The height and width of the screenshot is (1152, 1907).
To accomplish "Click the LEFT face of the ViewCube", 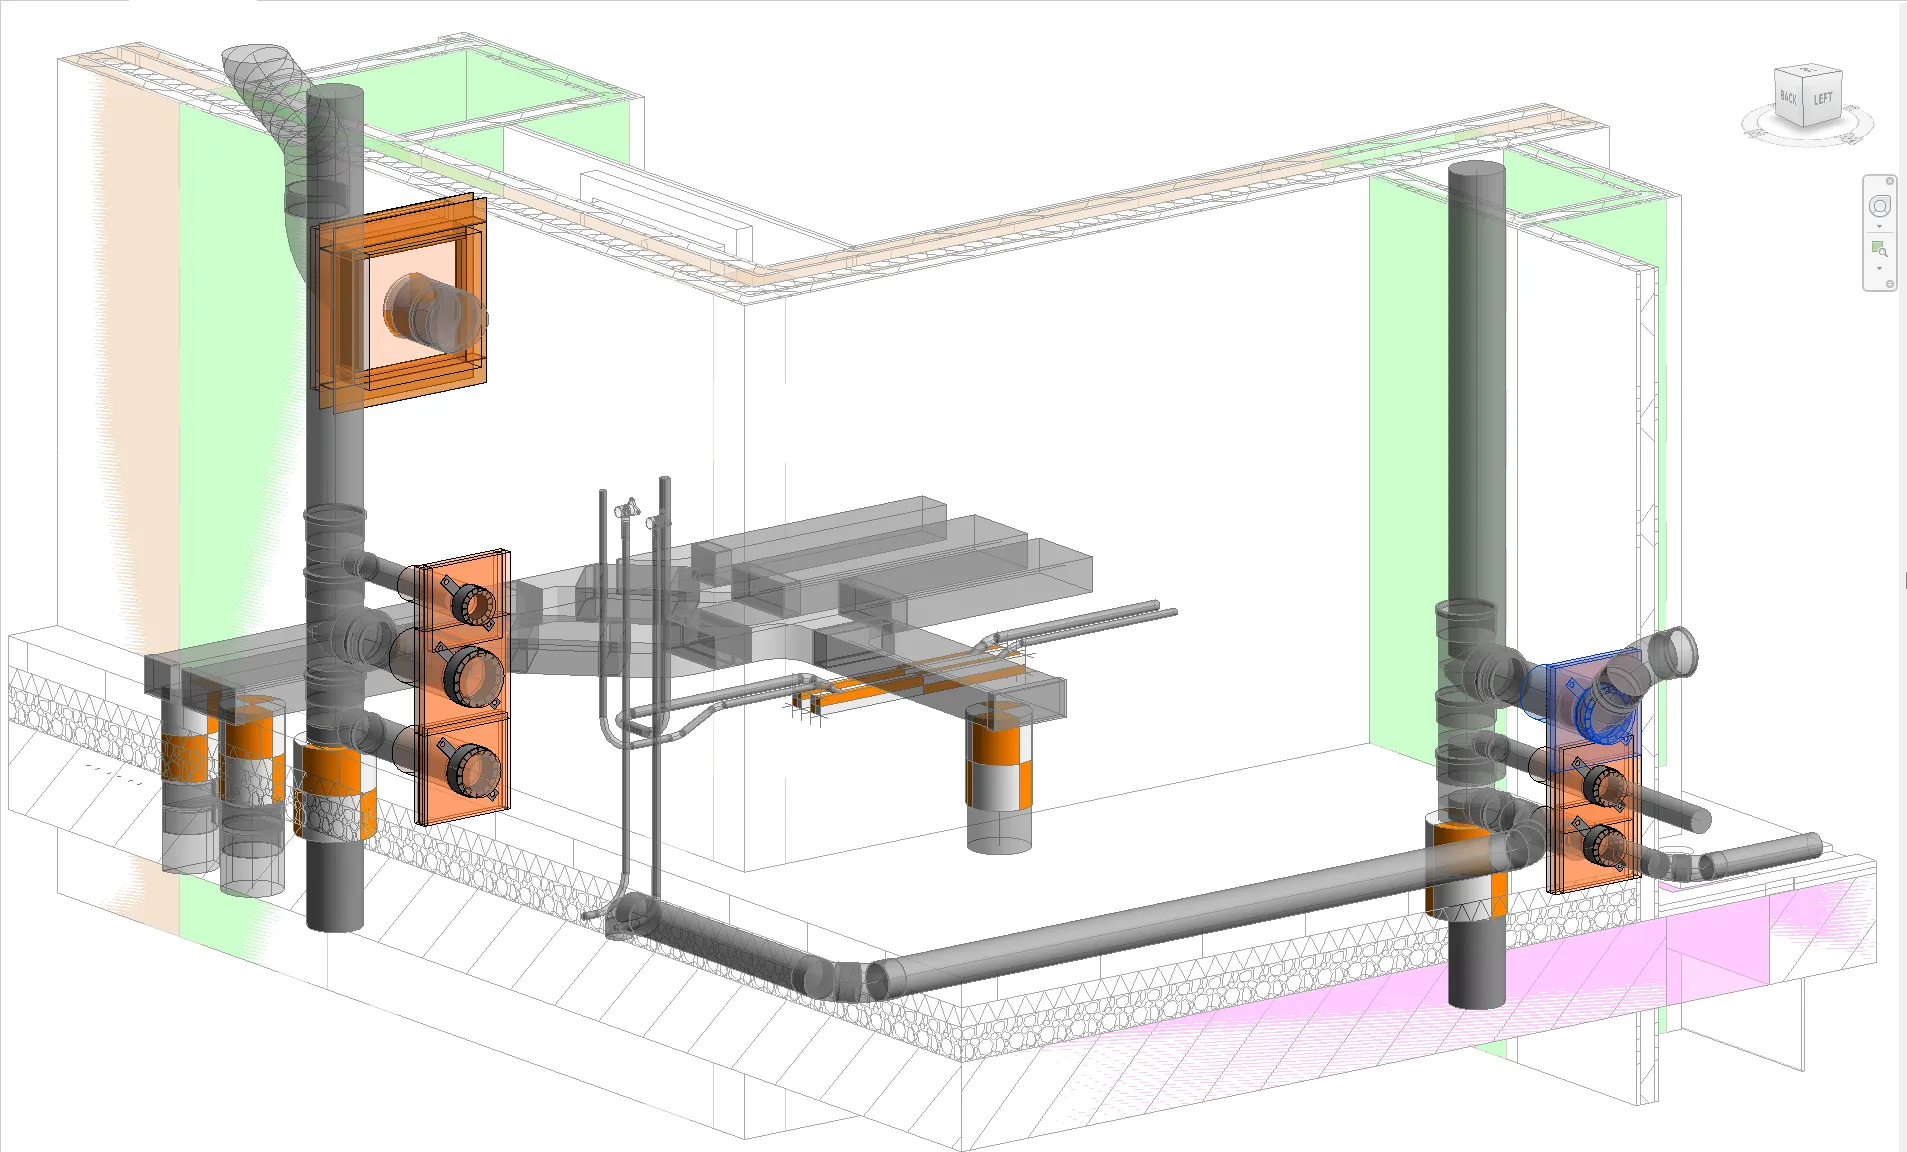I will point(1823,100).
